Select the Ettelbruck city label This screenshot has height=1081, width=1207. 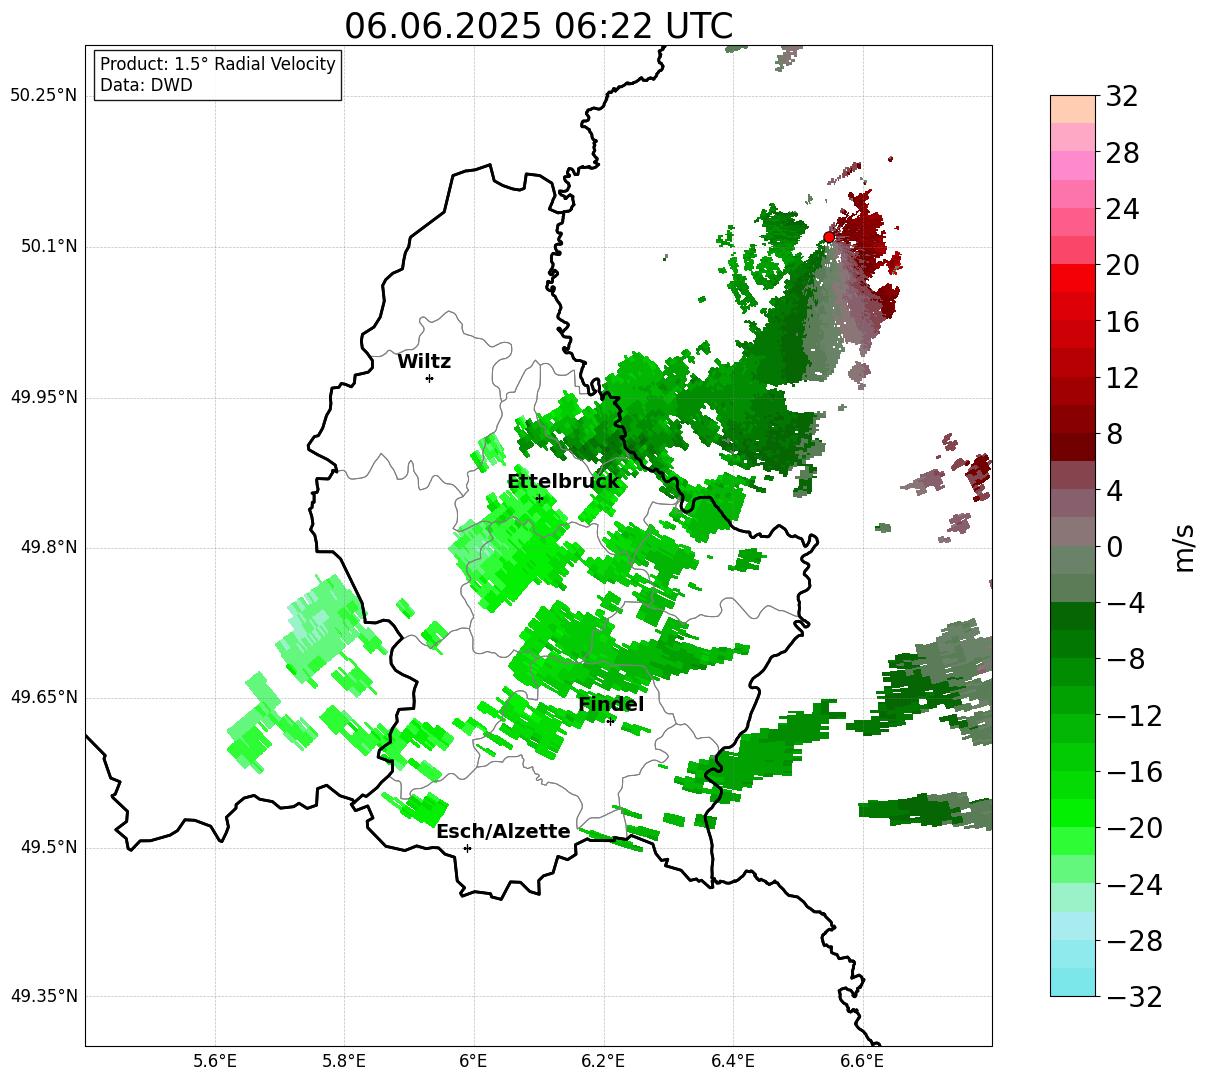[563, 482]
